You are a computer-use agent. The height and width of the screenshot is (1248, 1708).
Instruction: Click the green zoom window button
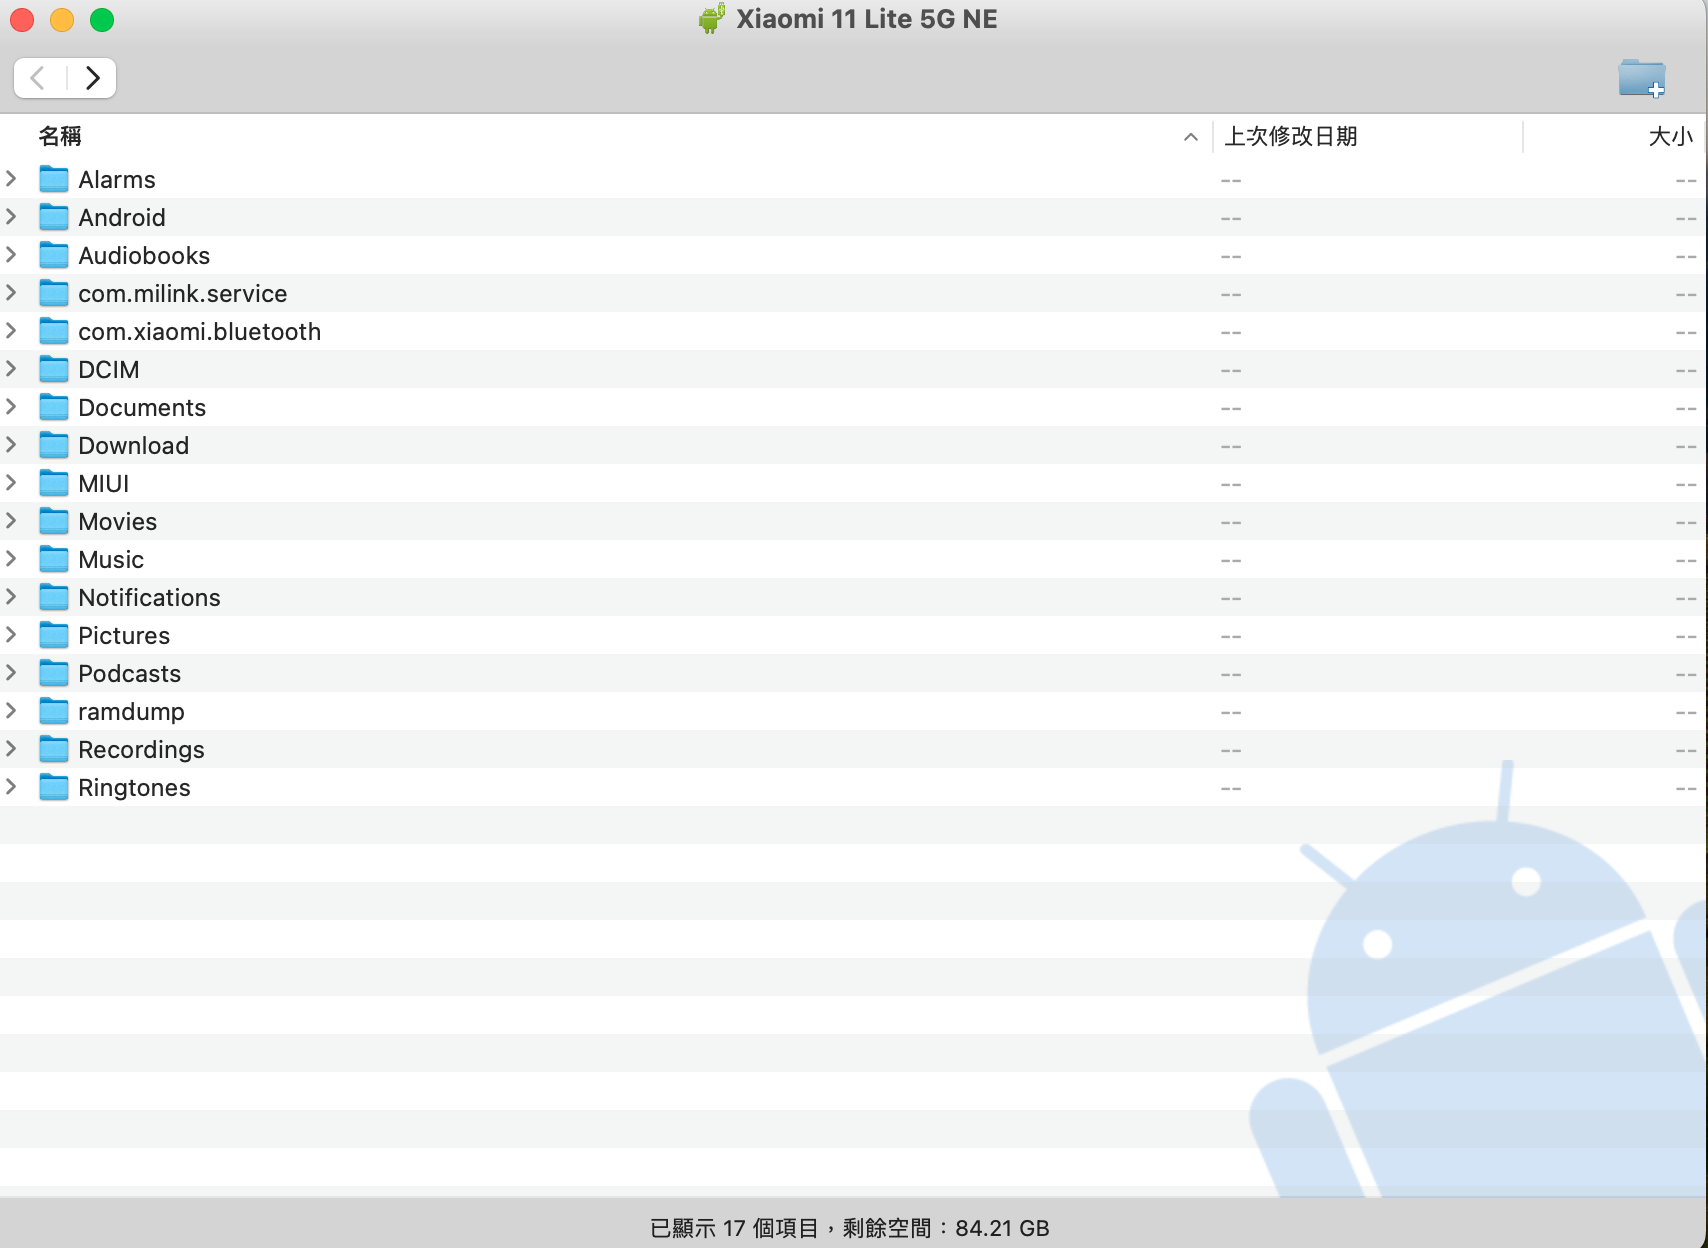tap(102, 20)
